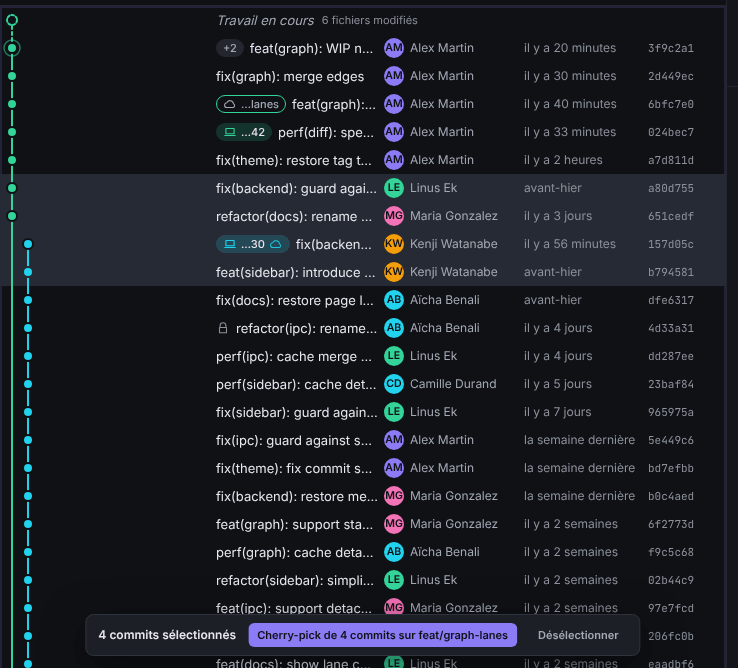The width and height of the screenshot is (738, 668).
Task: Click the '4 commits sélectionnés' text
Action: 167,635
